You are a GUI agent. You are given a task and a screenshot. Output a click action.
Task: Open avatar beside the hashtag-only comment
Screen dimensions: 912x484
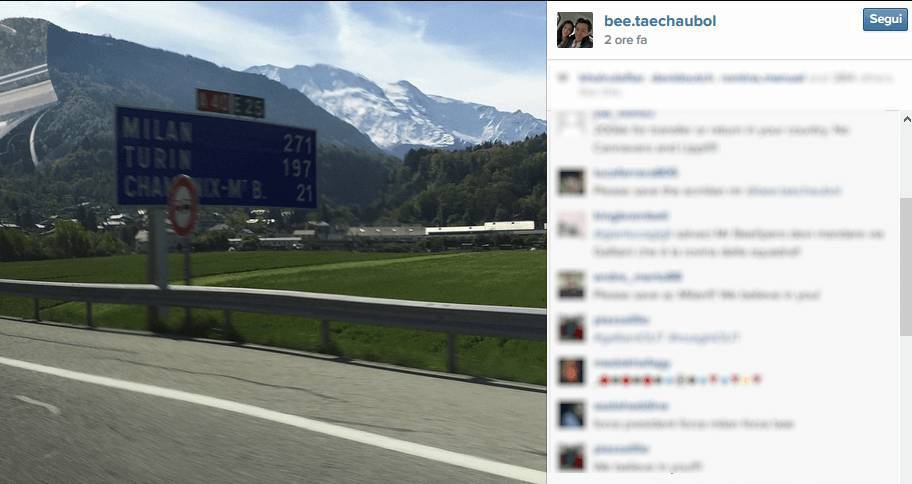tap(571, 328)
